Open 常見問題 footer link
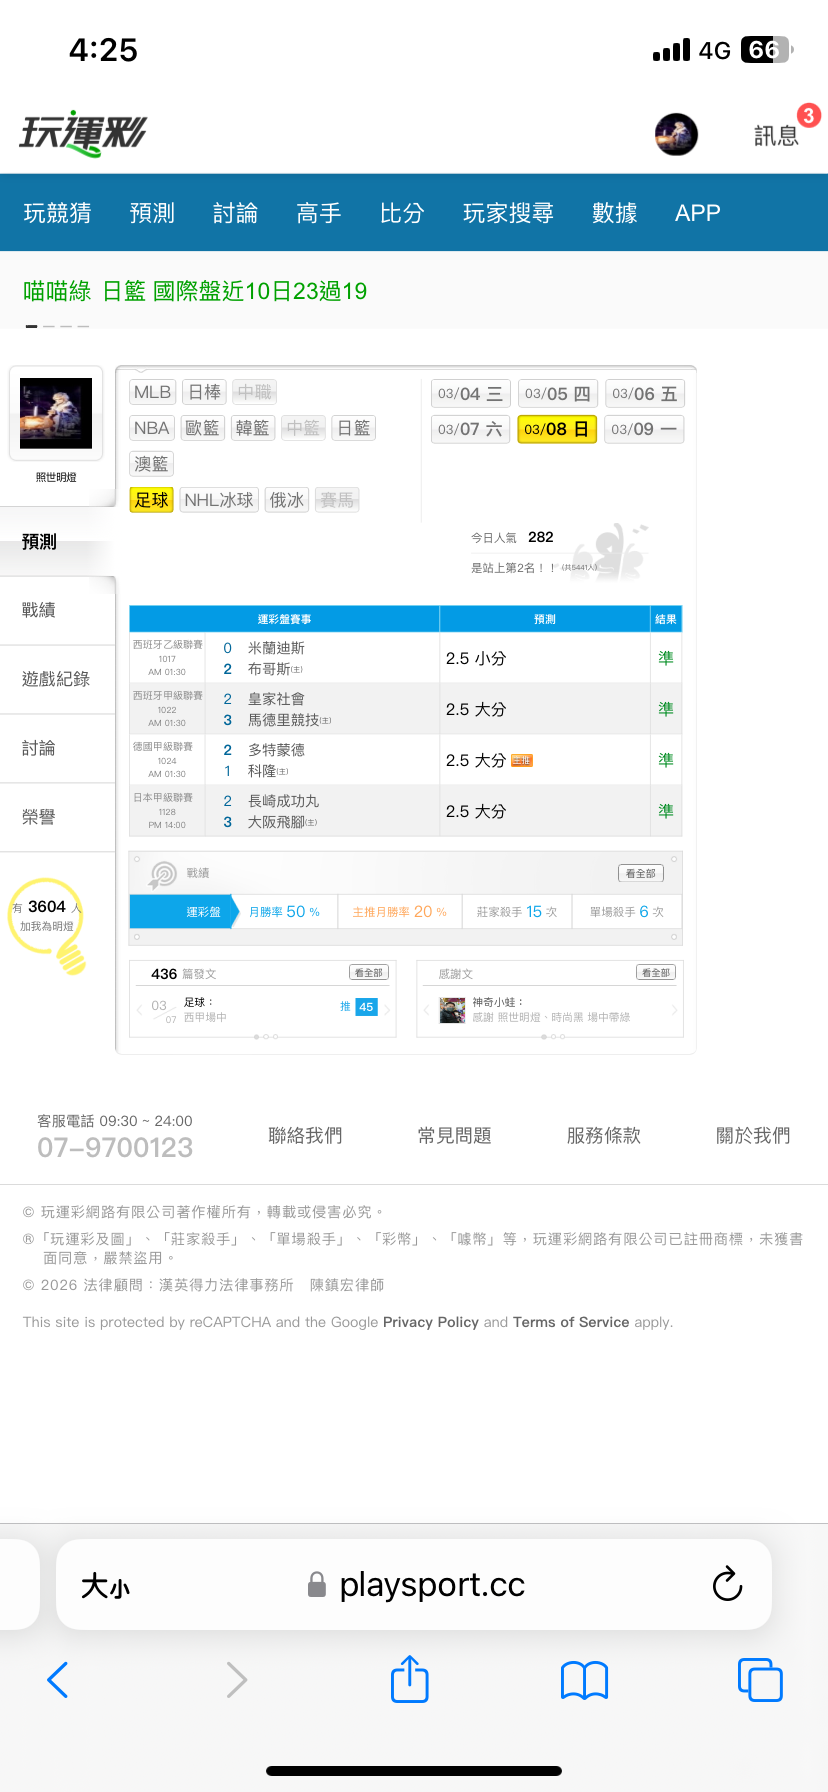This screenshot has width=828, height=1792. [455, 1136]
